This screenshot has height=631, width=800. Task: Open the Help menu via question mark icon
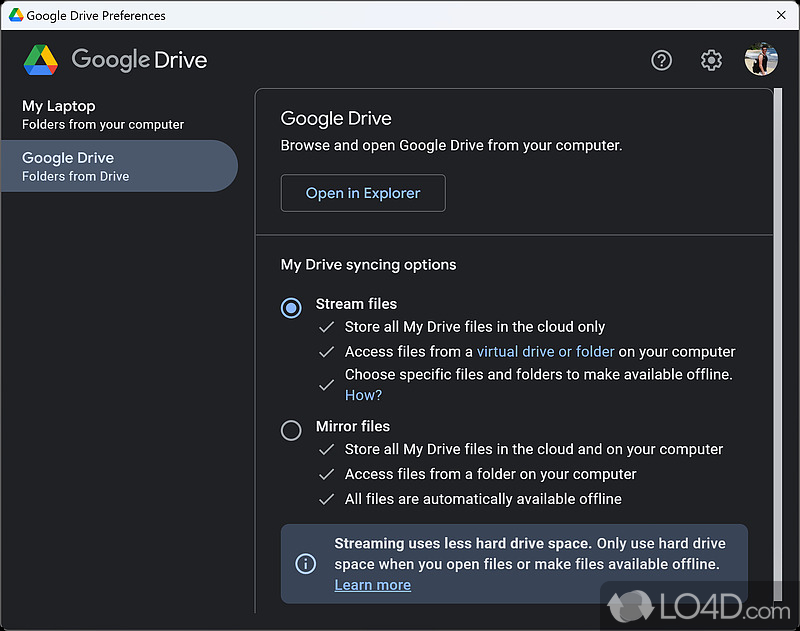coord(661,60)
